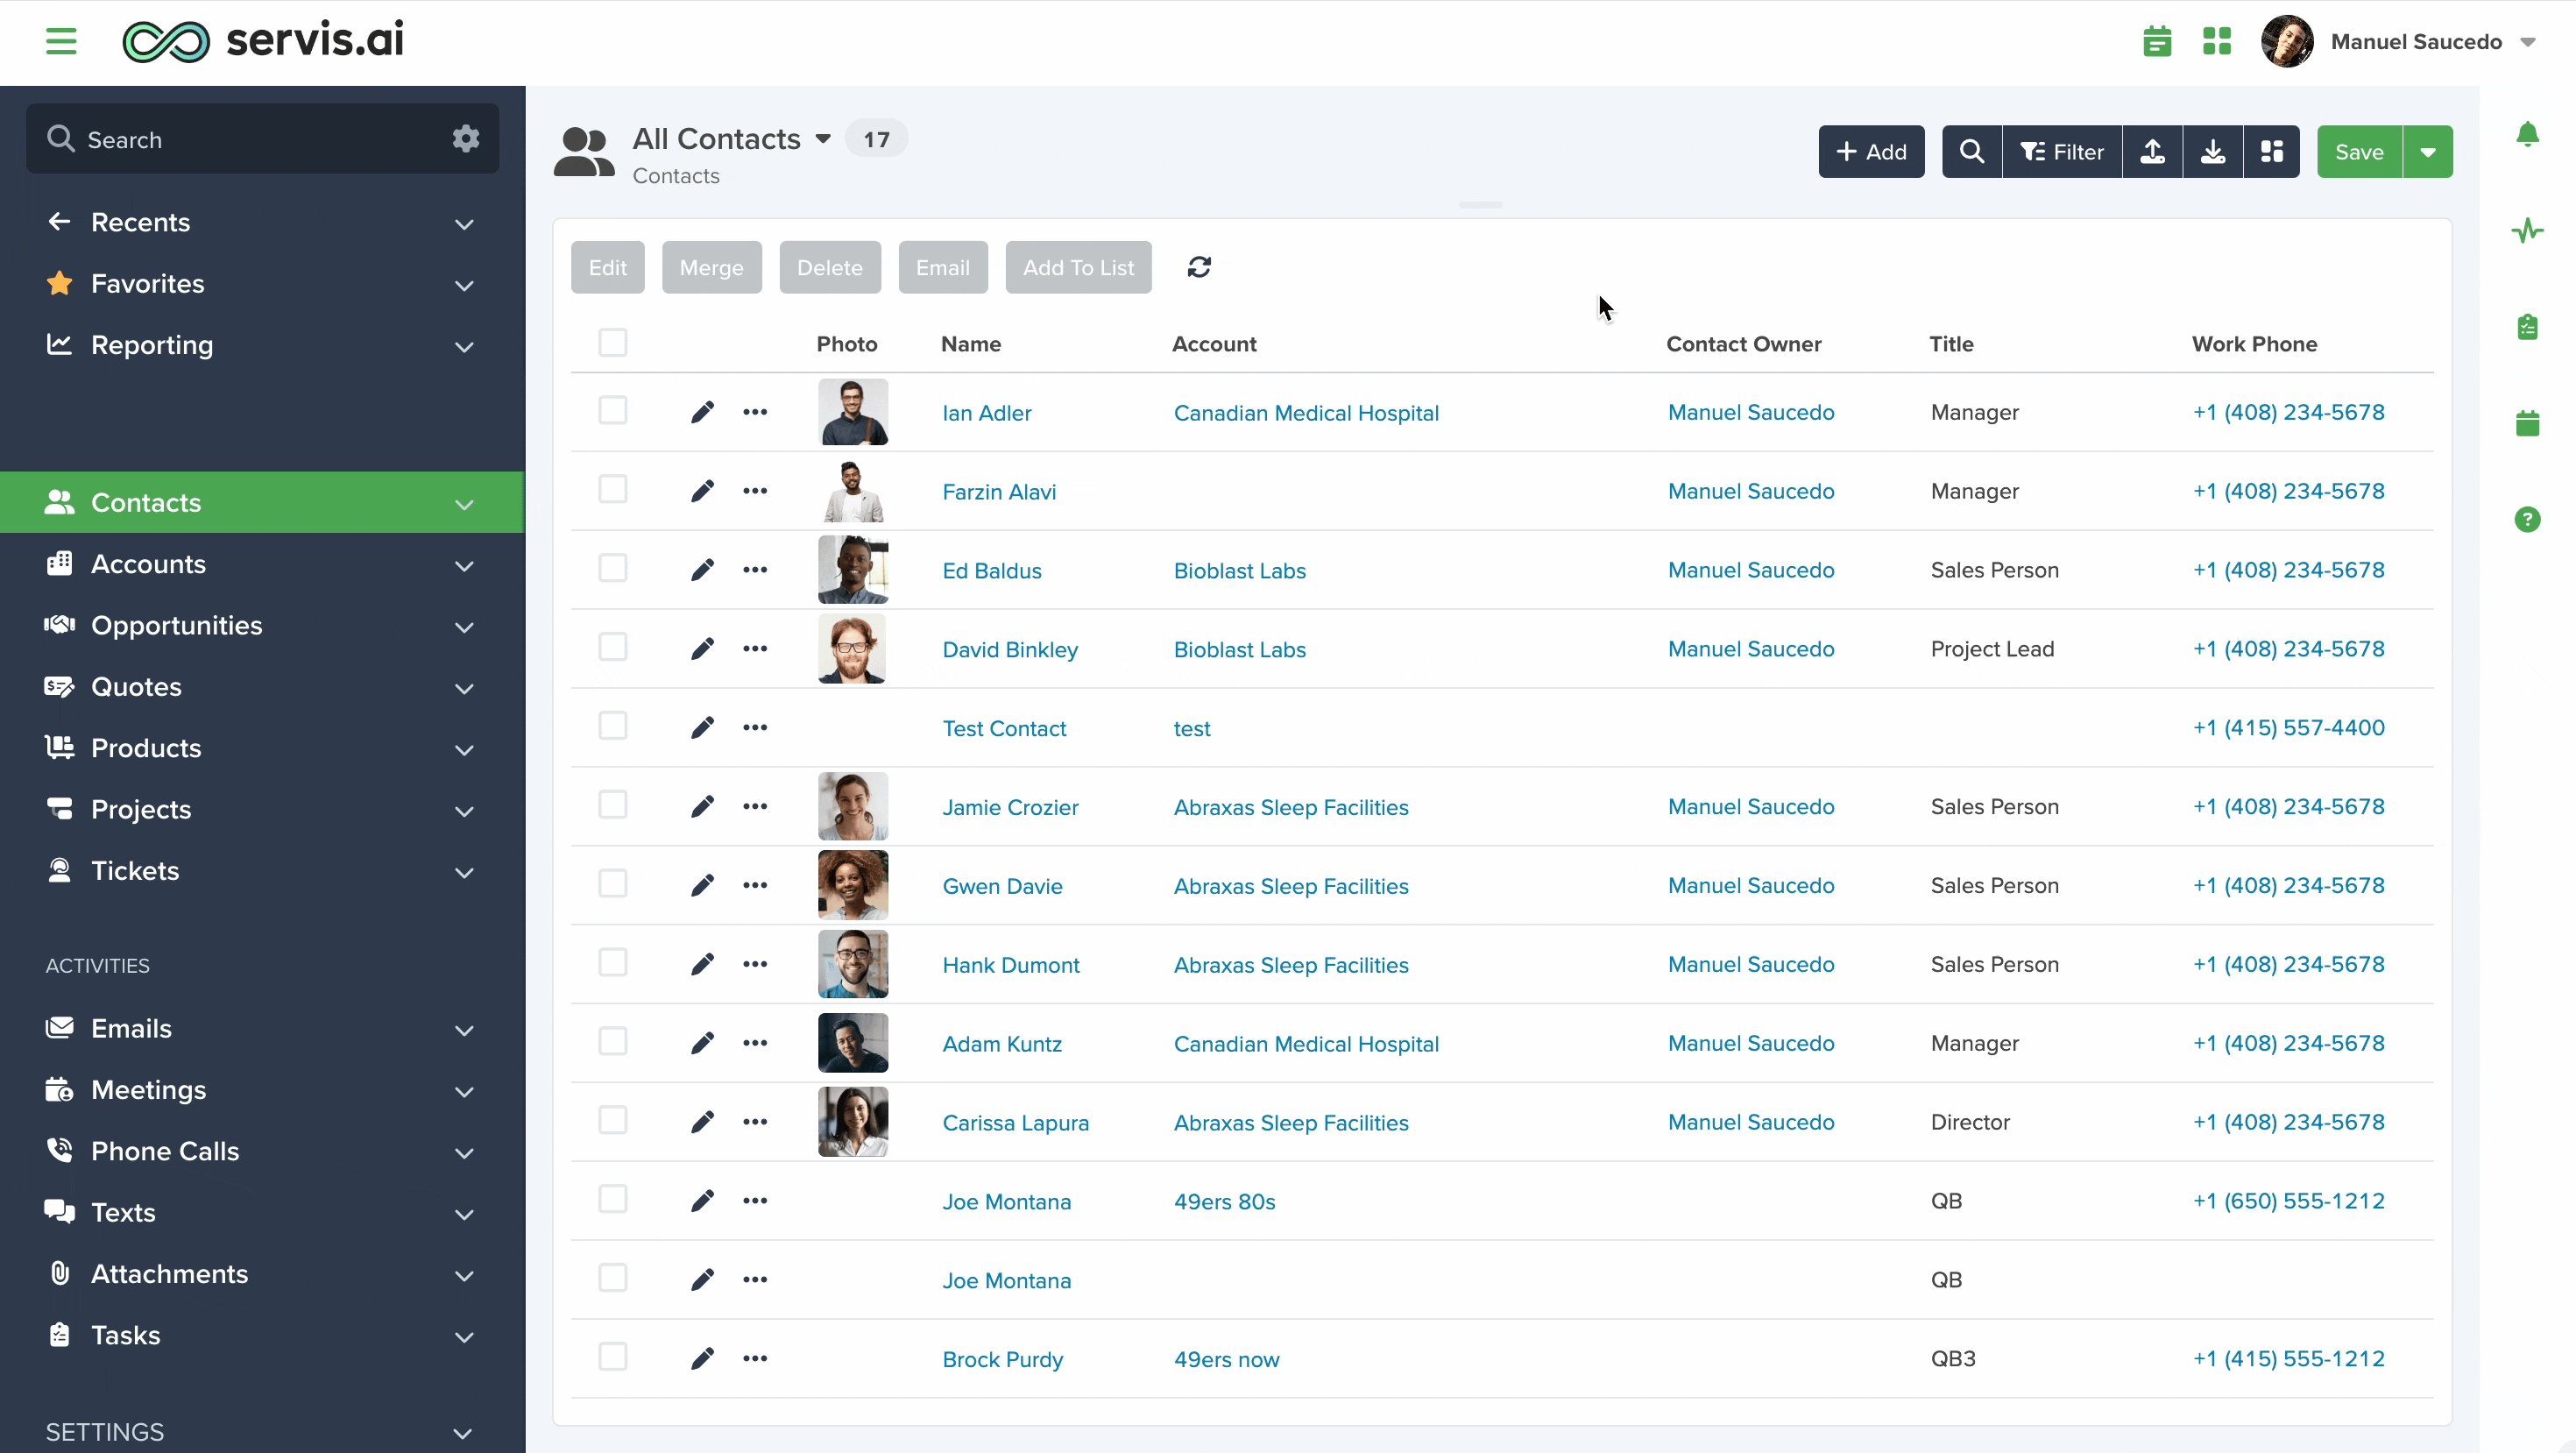
Task: Sort by the Work Phone column header
Action: [2254, 344]
